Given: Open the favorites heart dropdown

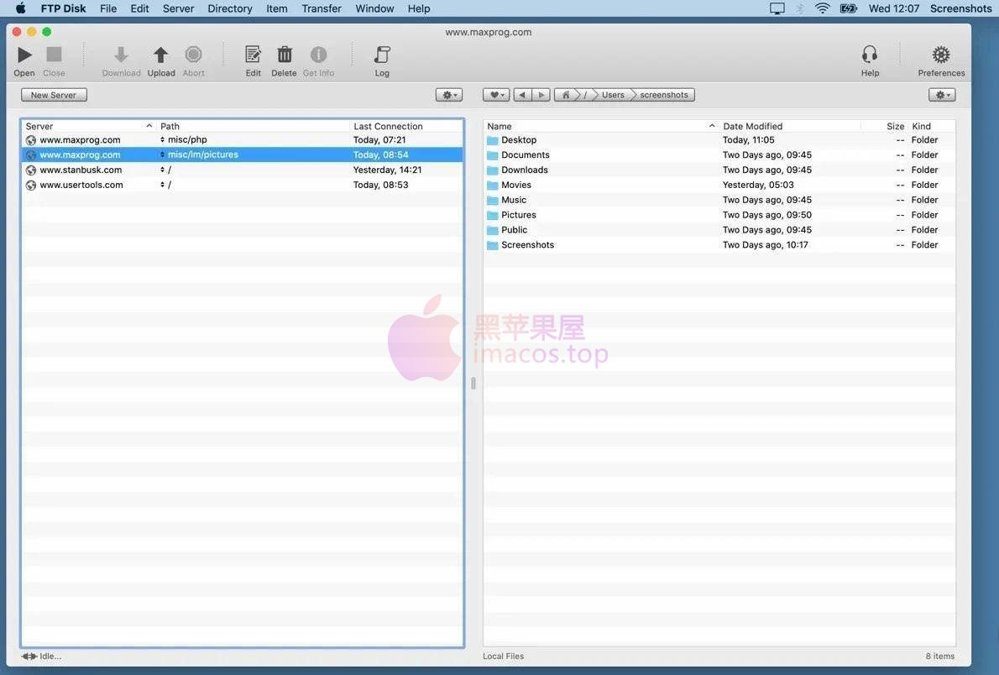Looking at the screenshot, I should click(x=496, y=95).
